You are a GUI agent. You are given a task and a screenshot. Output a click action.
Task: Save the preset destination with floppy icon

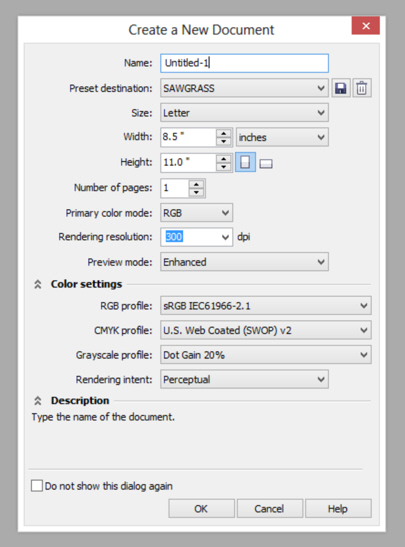340,88
